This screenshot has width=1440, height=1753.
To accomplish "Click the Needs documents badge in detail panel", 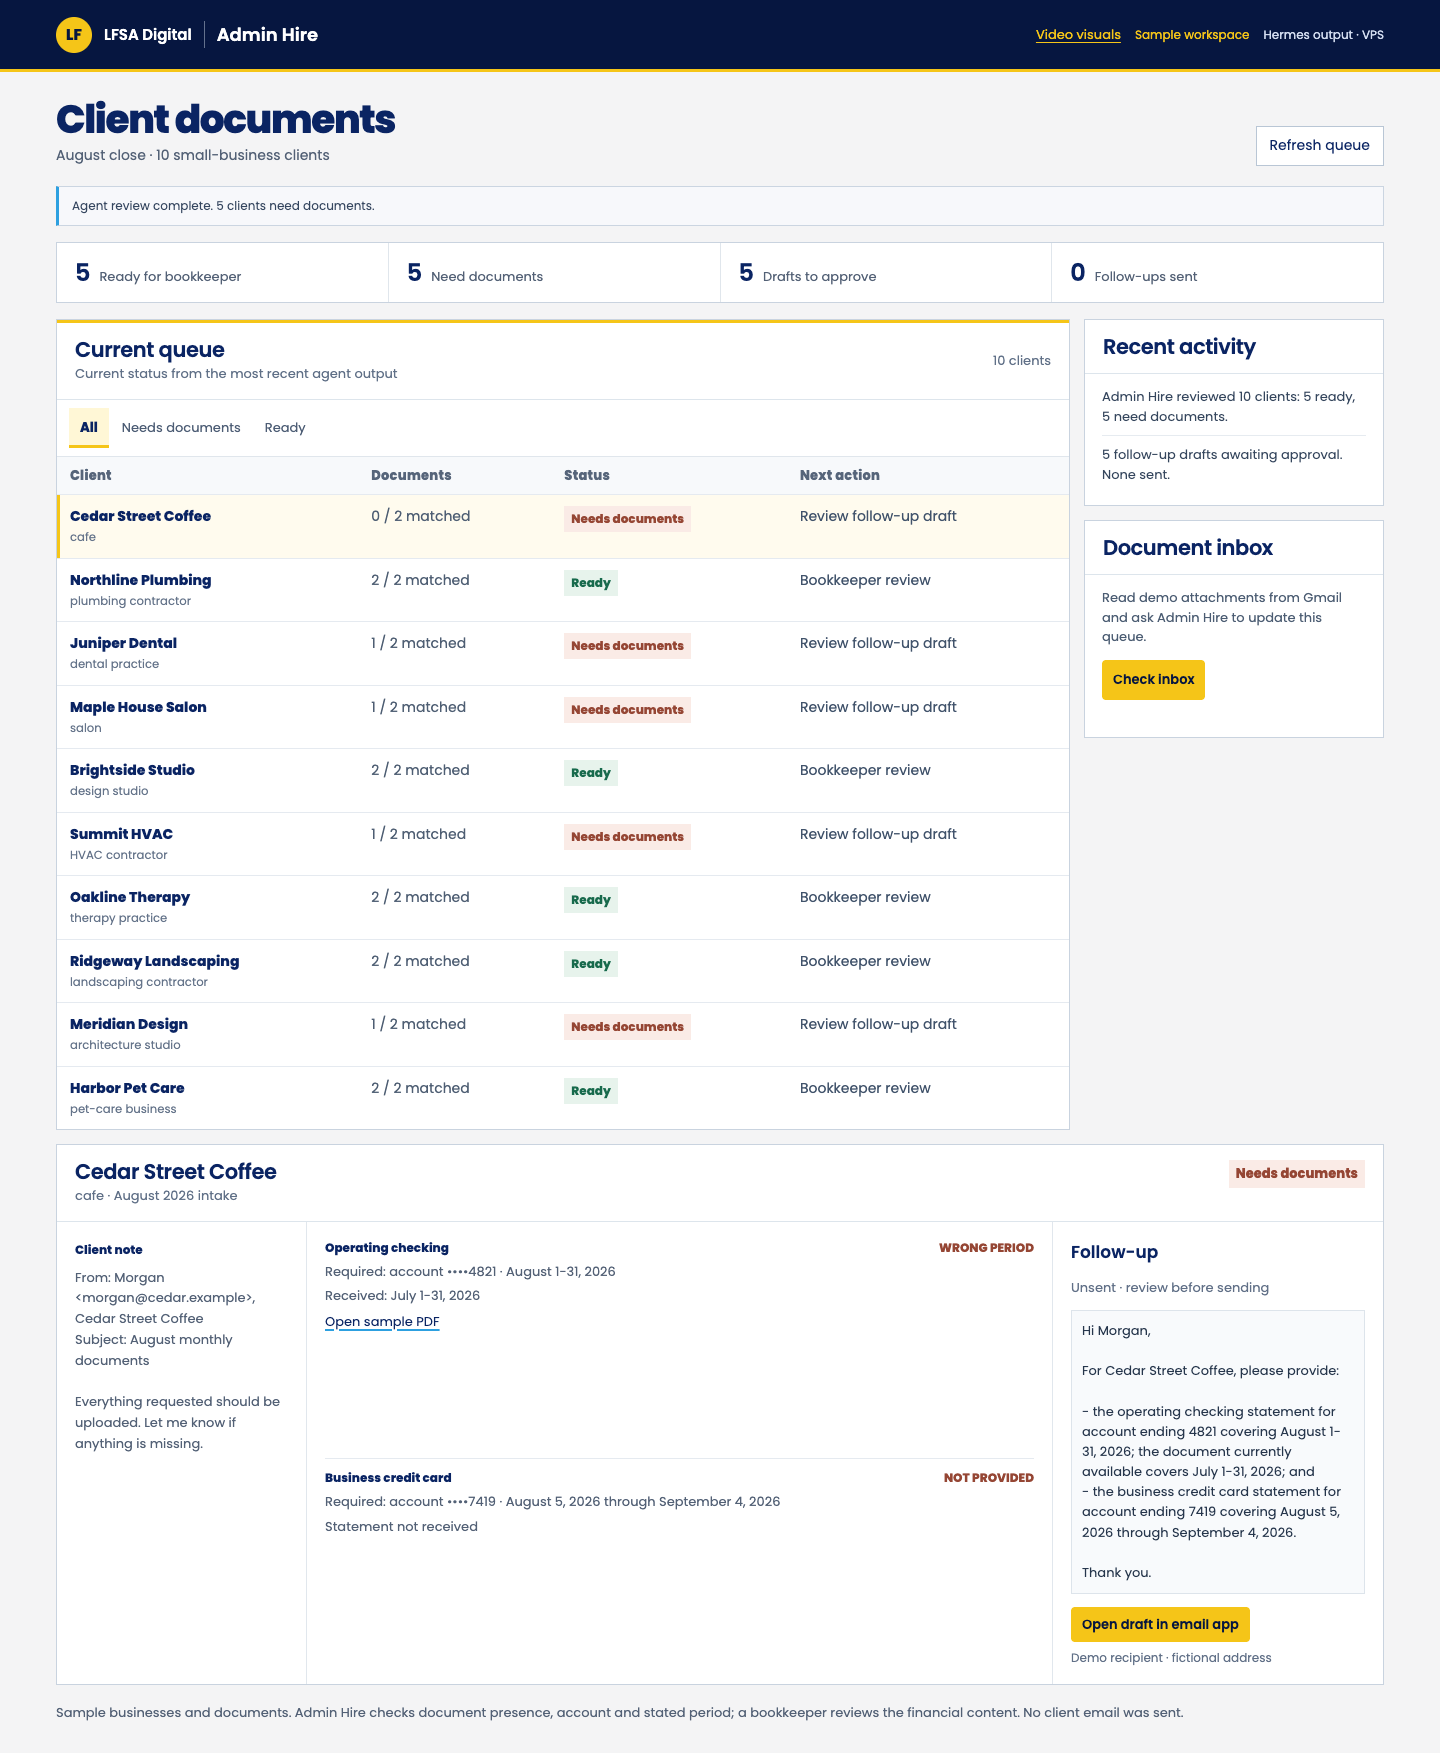I will (x=1296, y=1174).
